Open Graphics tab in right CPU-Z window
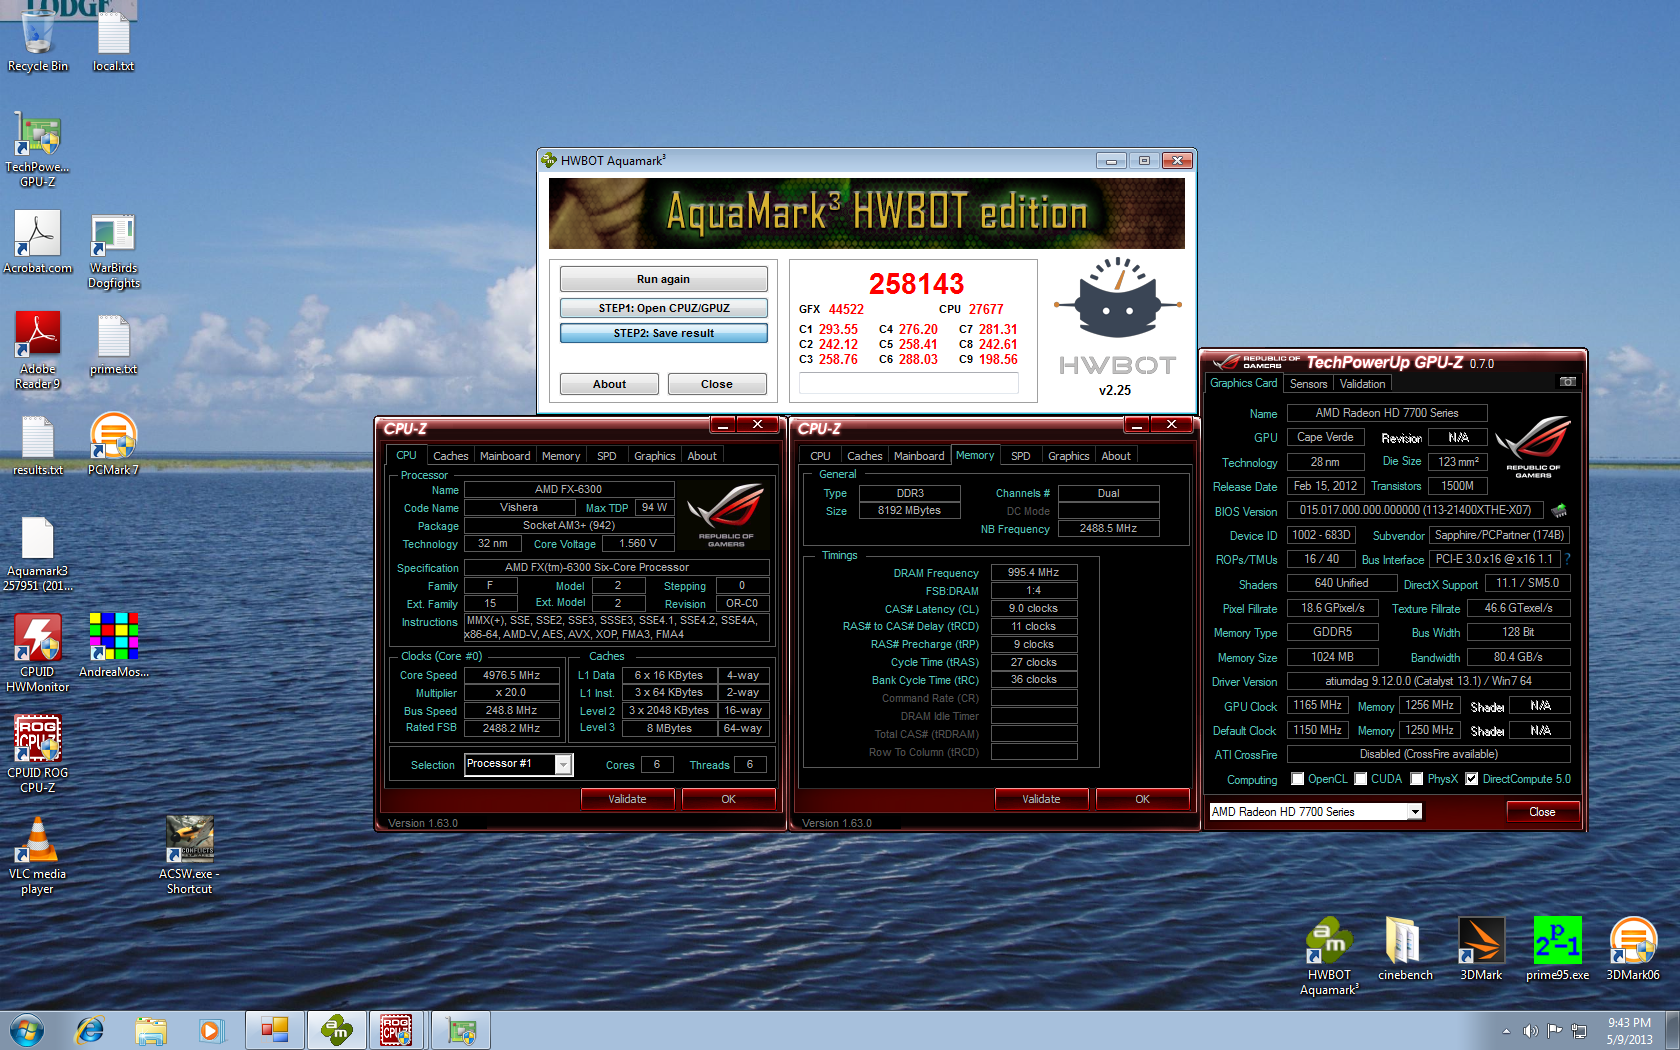This screenshot has width=1680, height=1050. tap(1068, 456)
